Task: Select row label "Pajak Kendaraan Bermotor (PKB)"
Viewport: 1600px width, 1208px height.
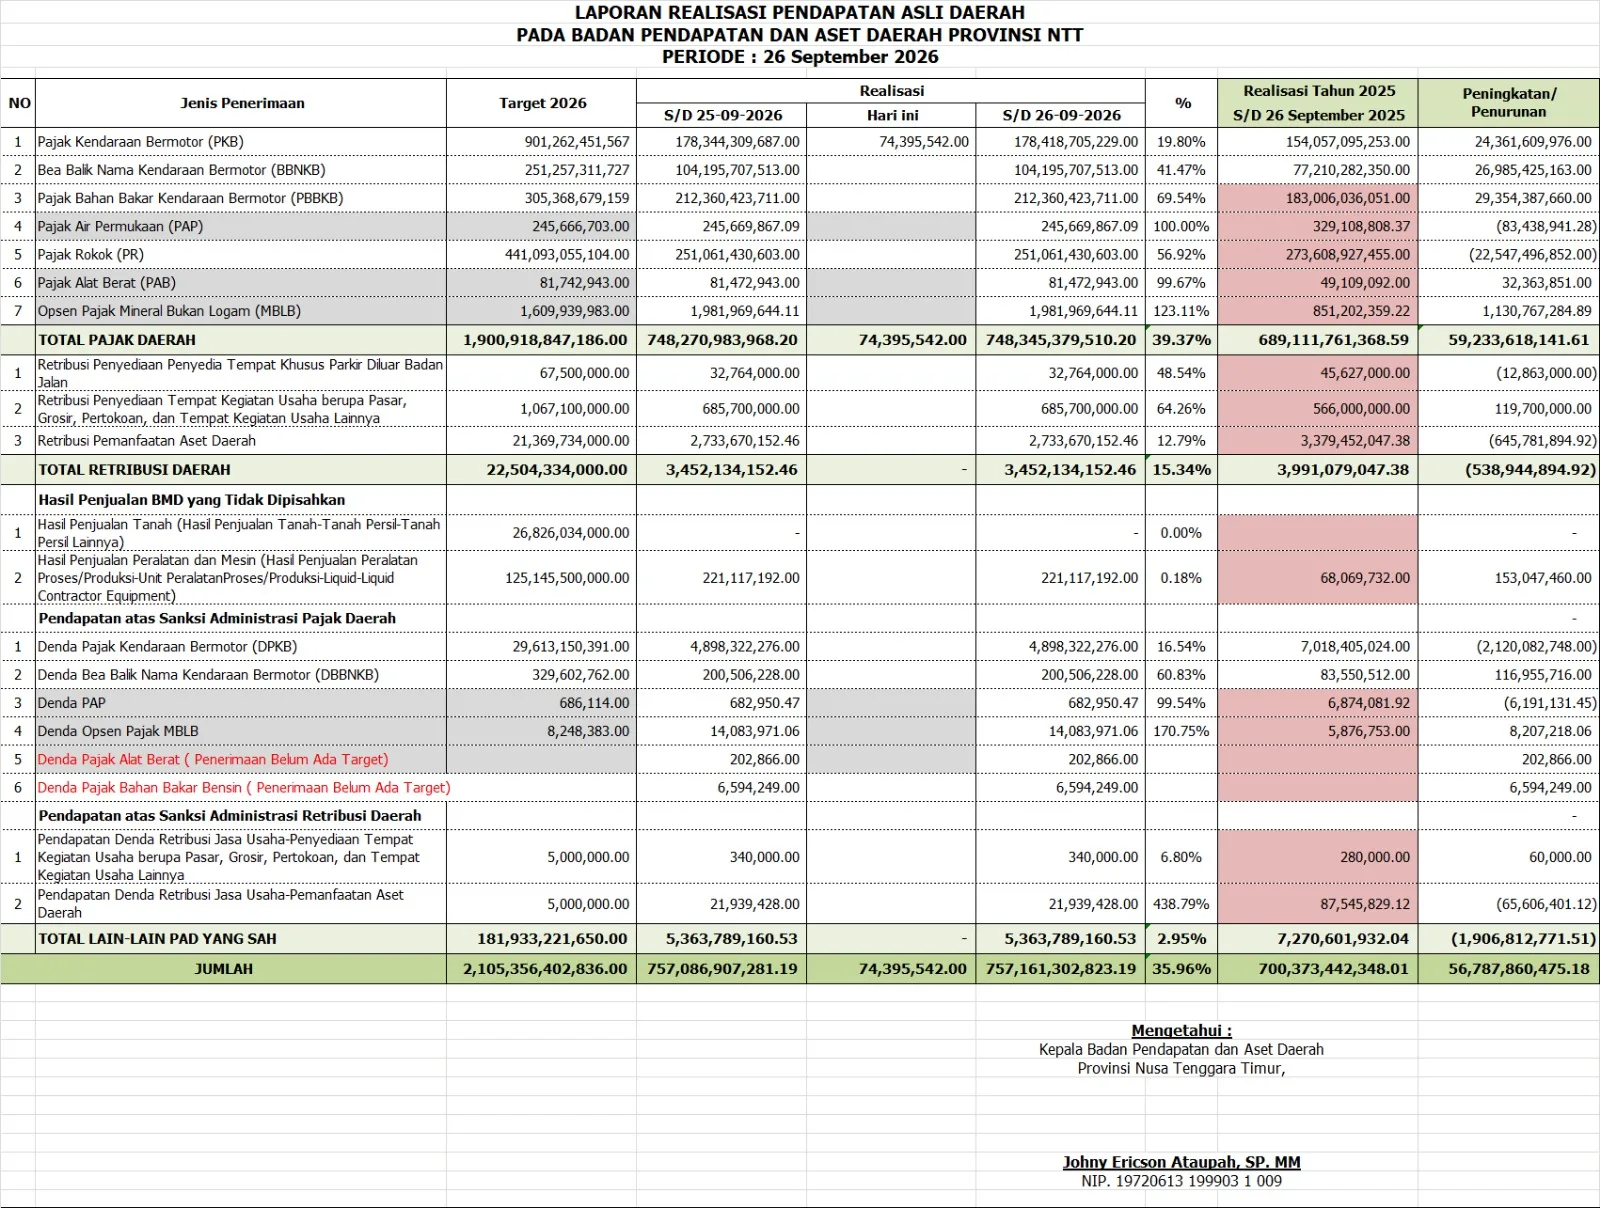Action: click(x=141, y=142)
